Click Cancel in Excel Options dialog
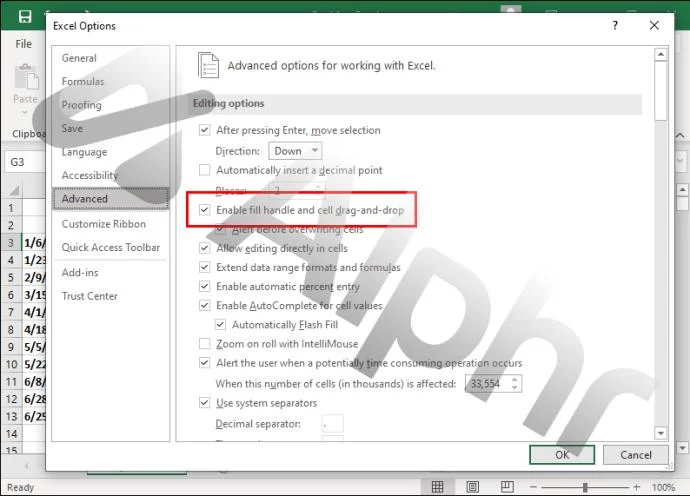This screenshot has height=496, width=690. 635,455
